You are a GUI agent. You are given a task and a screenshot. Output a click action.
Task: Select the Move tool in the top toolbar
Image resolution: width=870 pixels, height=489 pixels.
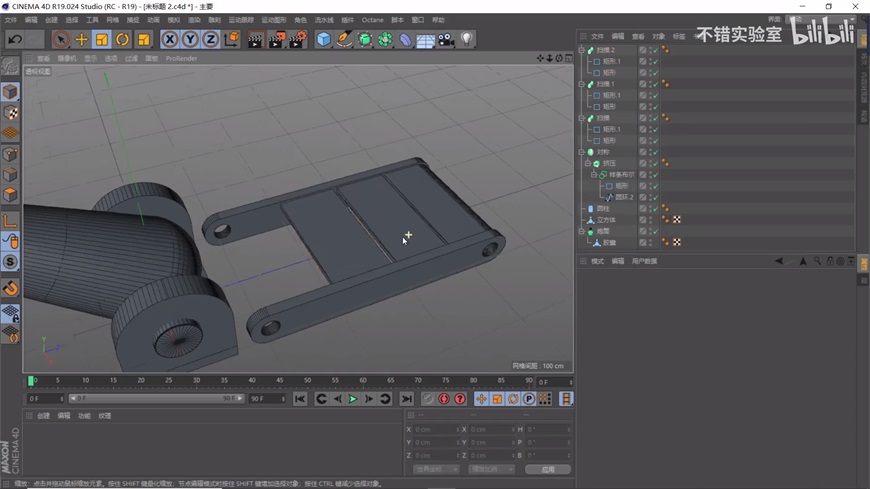(x=81, y=40)
